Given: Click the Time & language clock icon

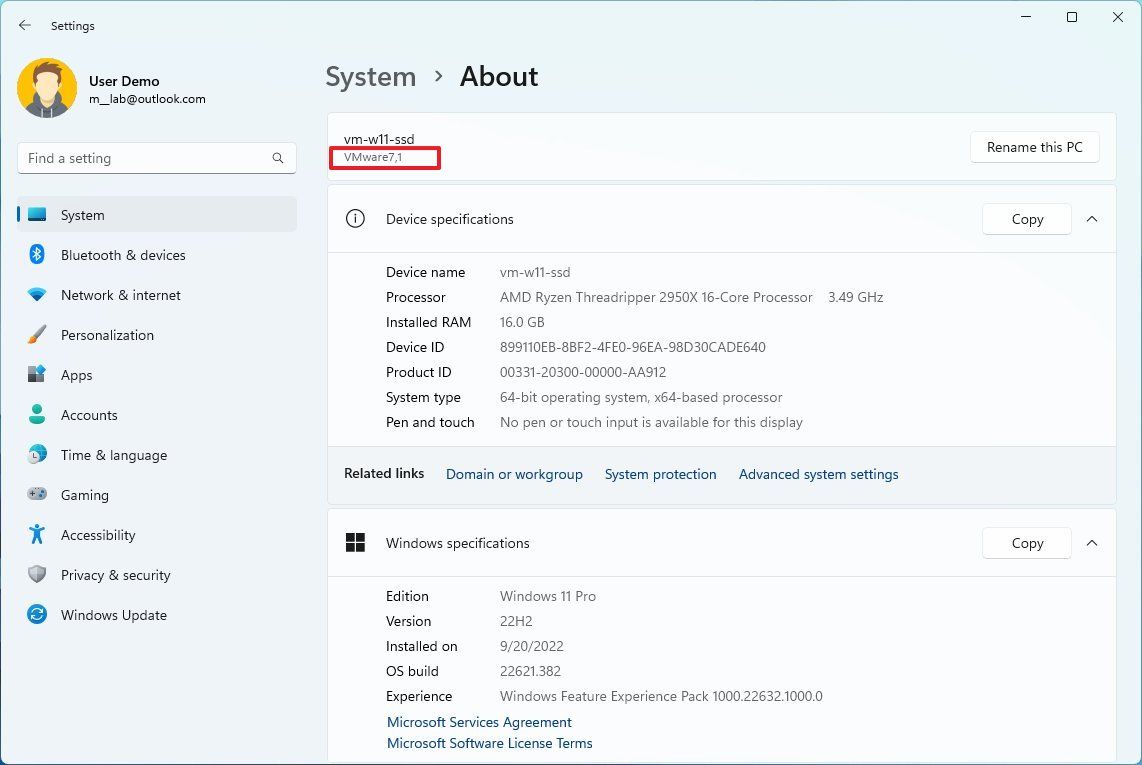Looking at the screenshot, I should (36, 455).
